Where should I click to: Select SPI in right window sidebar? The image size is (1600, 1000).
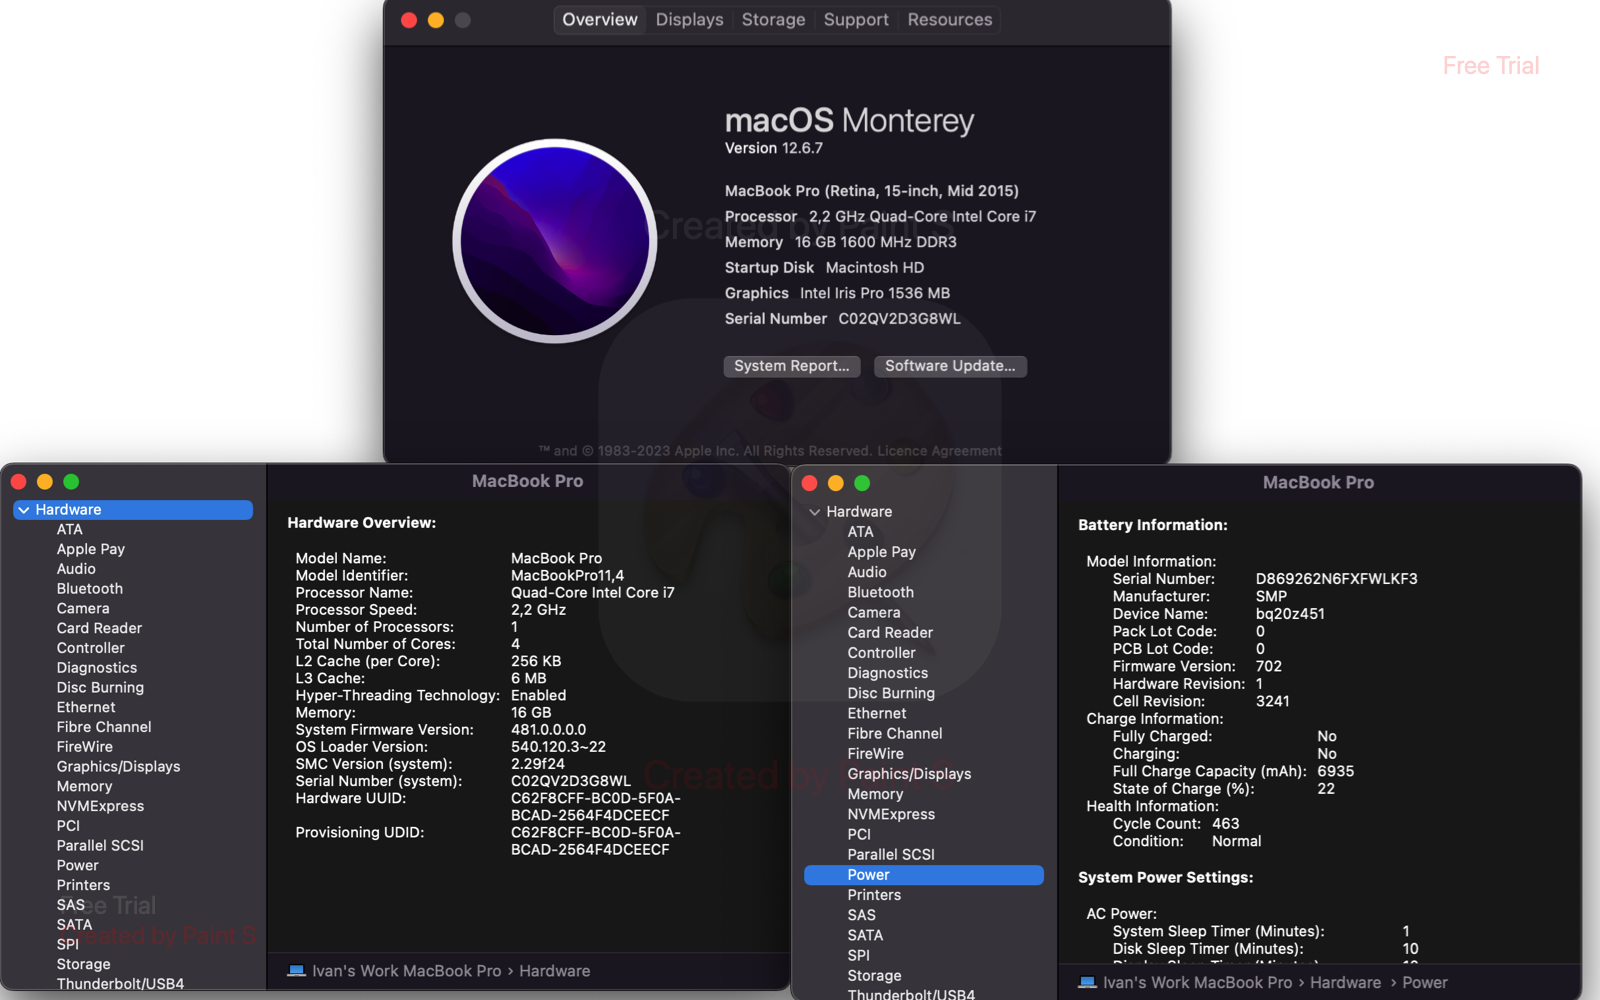[859, 956]
